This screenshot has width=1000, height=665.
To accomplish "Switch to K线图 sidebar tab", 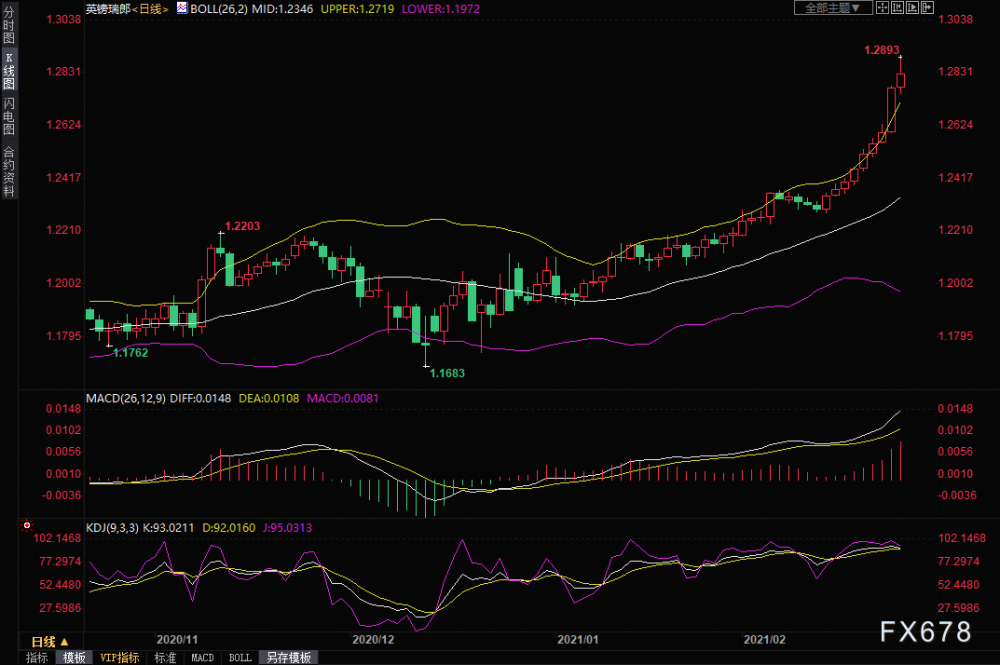I will pyautogui.click(x=9, y=70).
